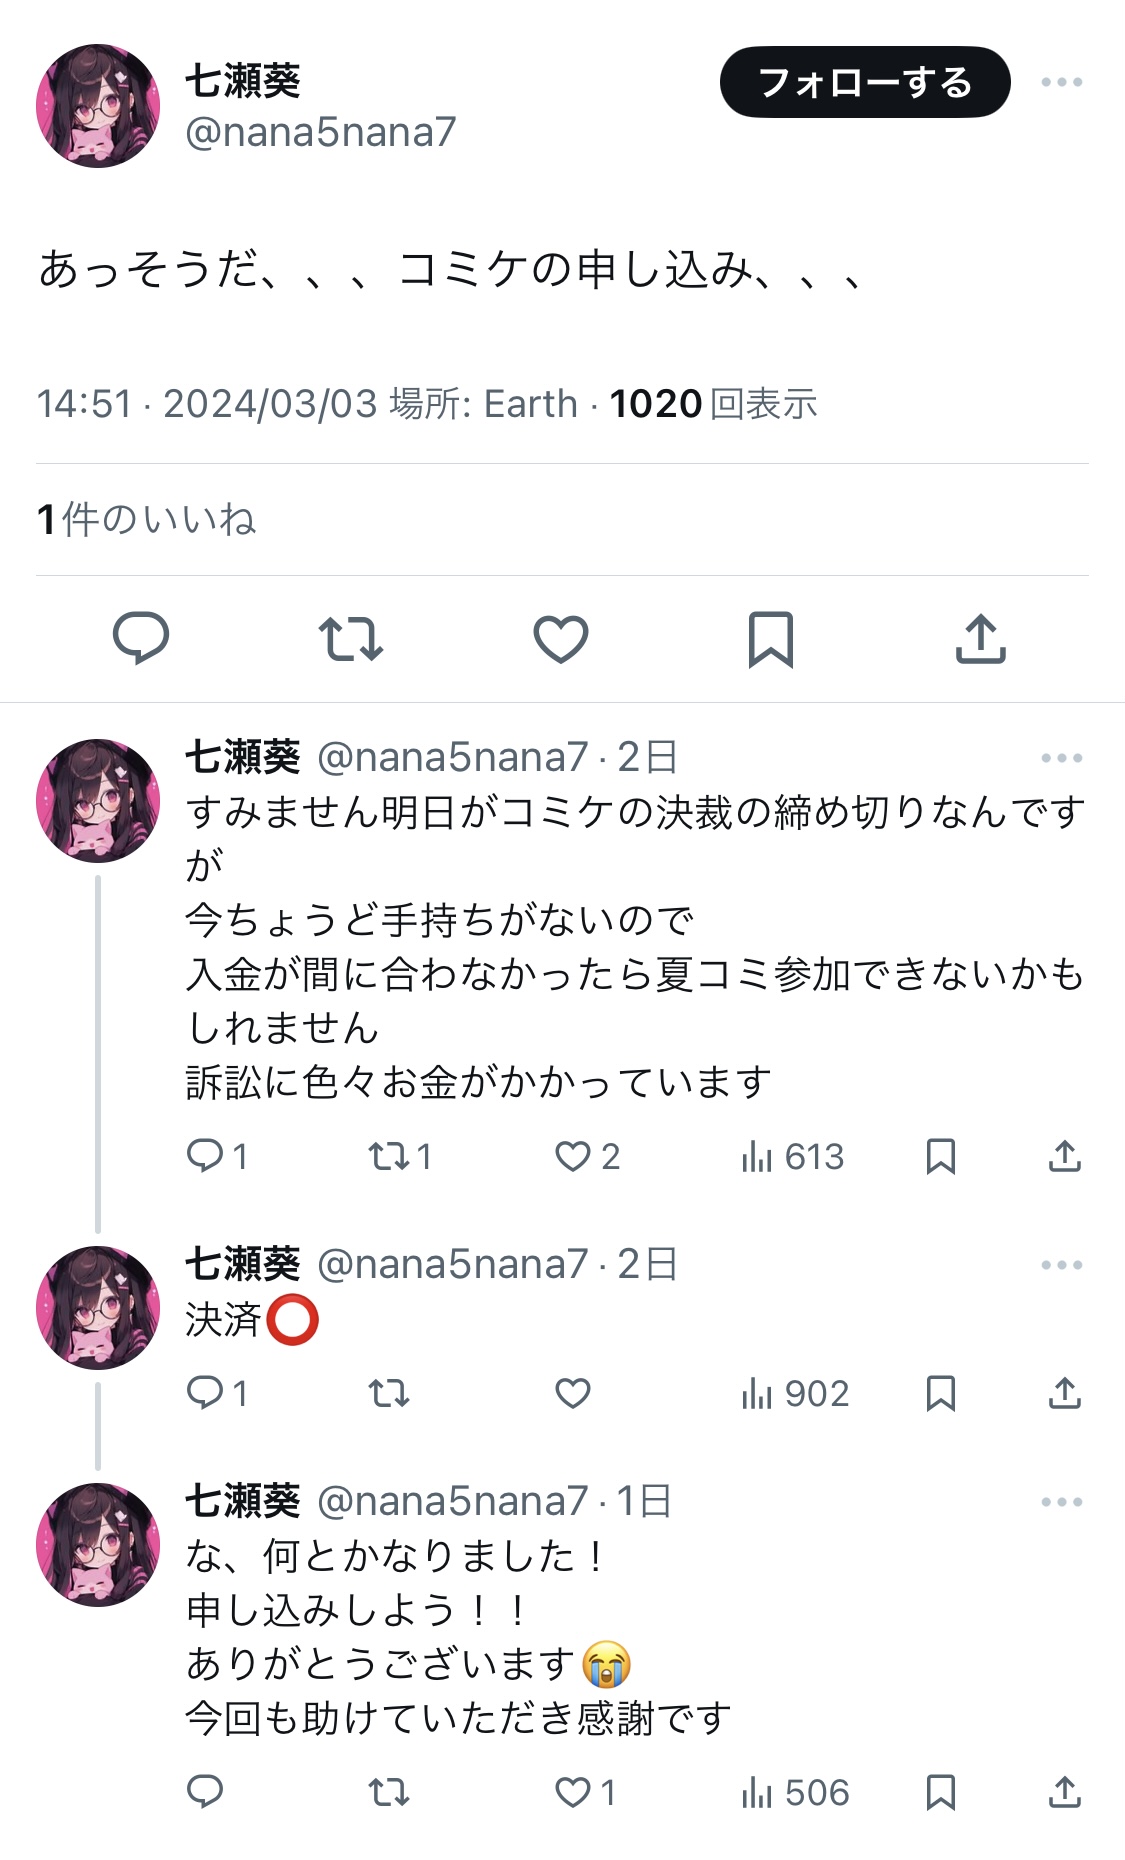Share the last reply tweet
The height and width of the screenshot is (1860, 1125).
point(1065,1793)
